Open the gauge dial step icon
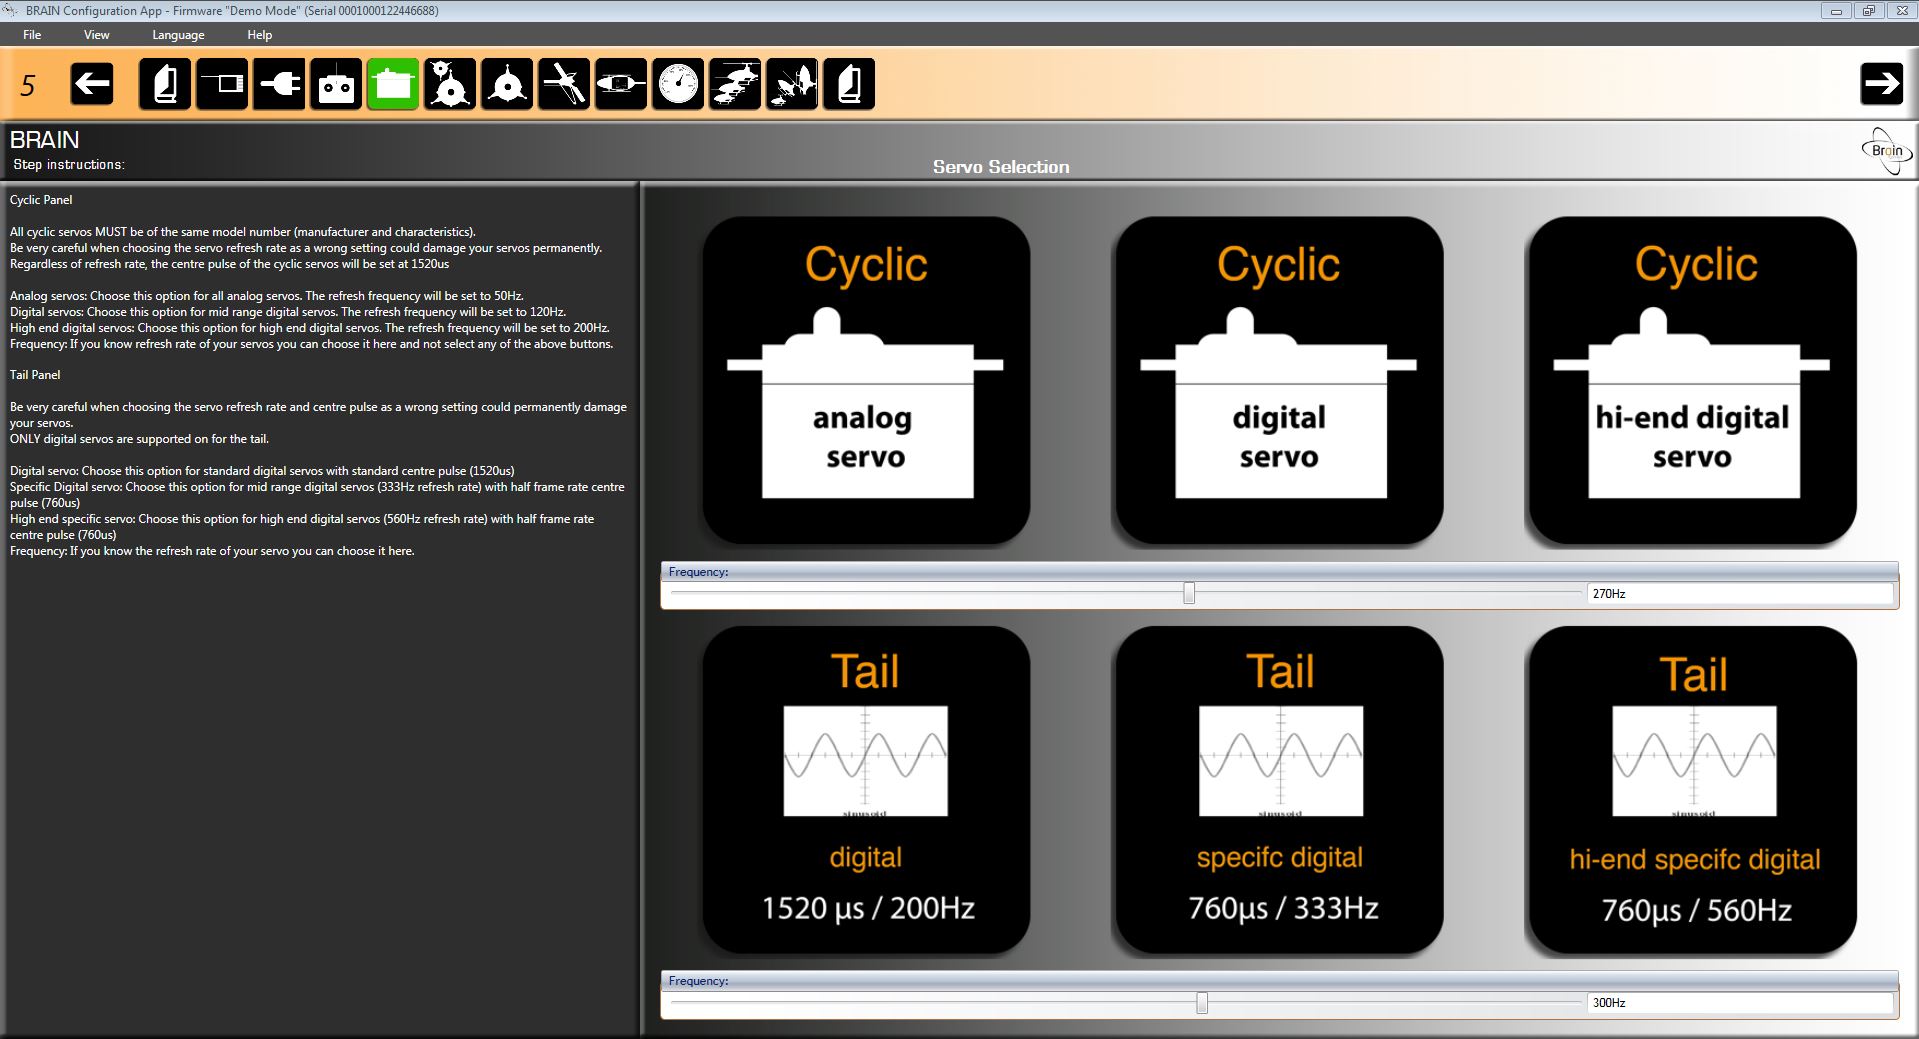Viewport: 1919px width, 1039px height. pos(678,84)
